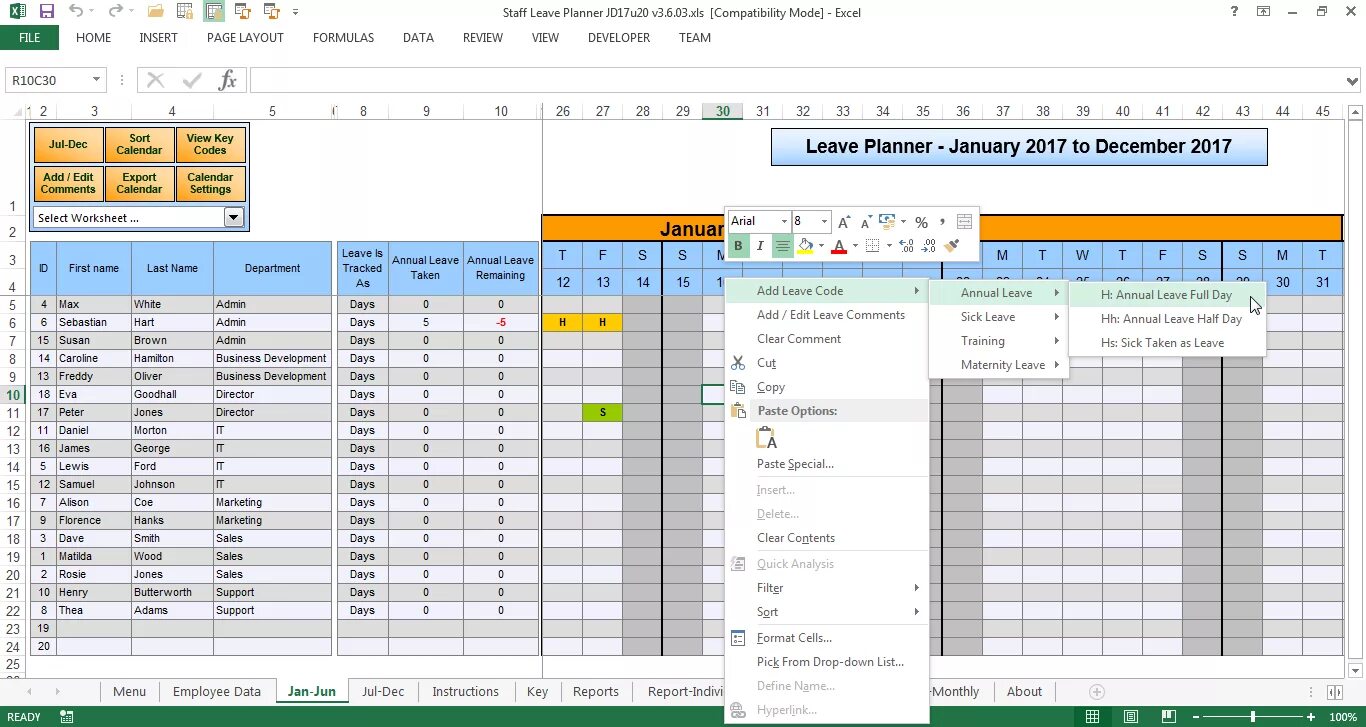The image size is (1366, 727).
Task: Click the Increase Font Size icon in mini toolbar
Action: (x=844, y=222)
